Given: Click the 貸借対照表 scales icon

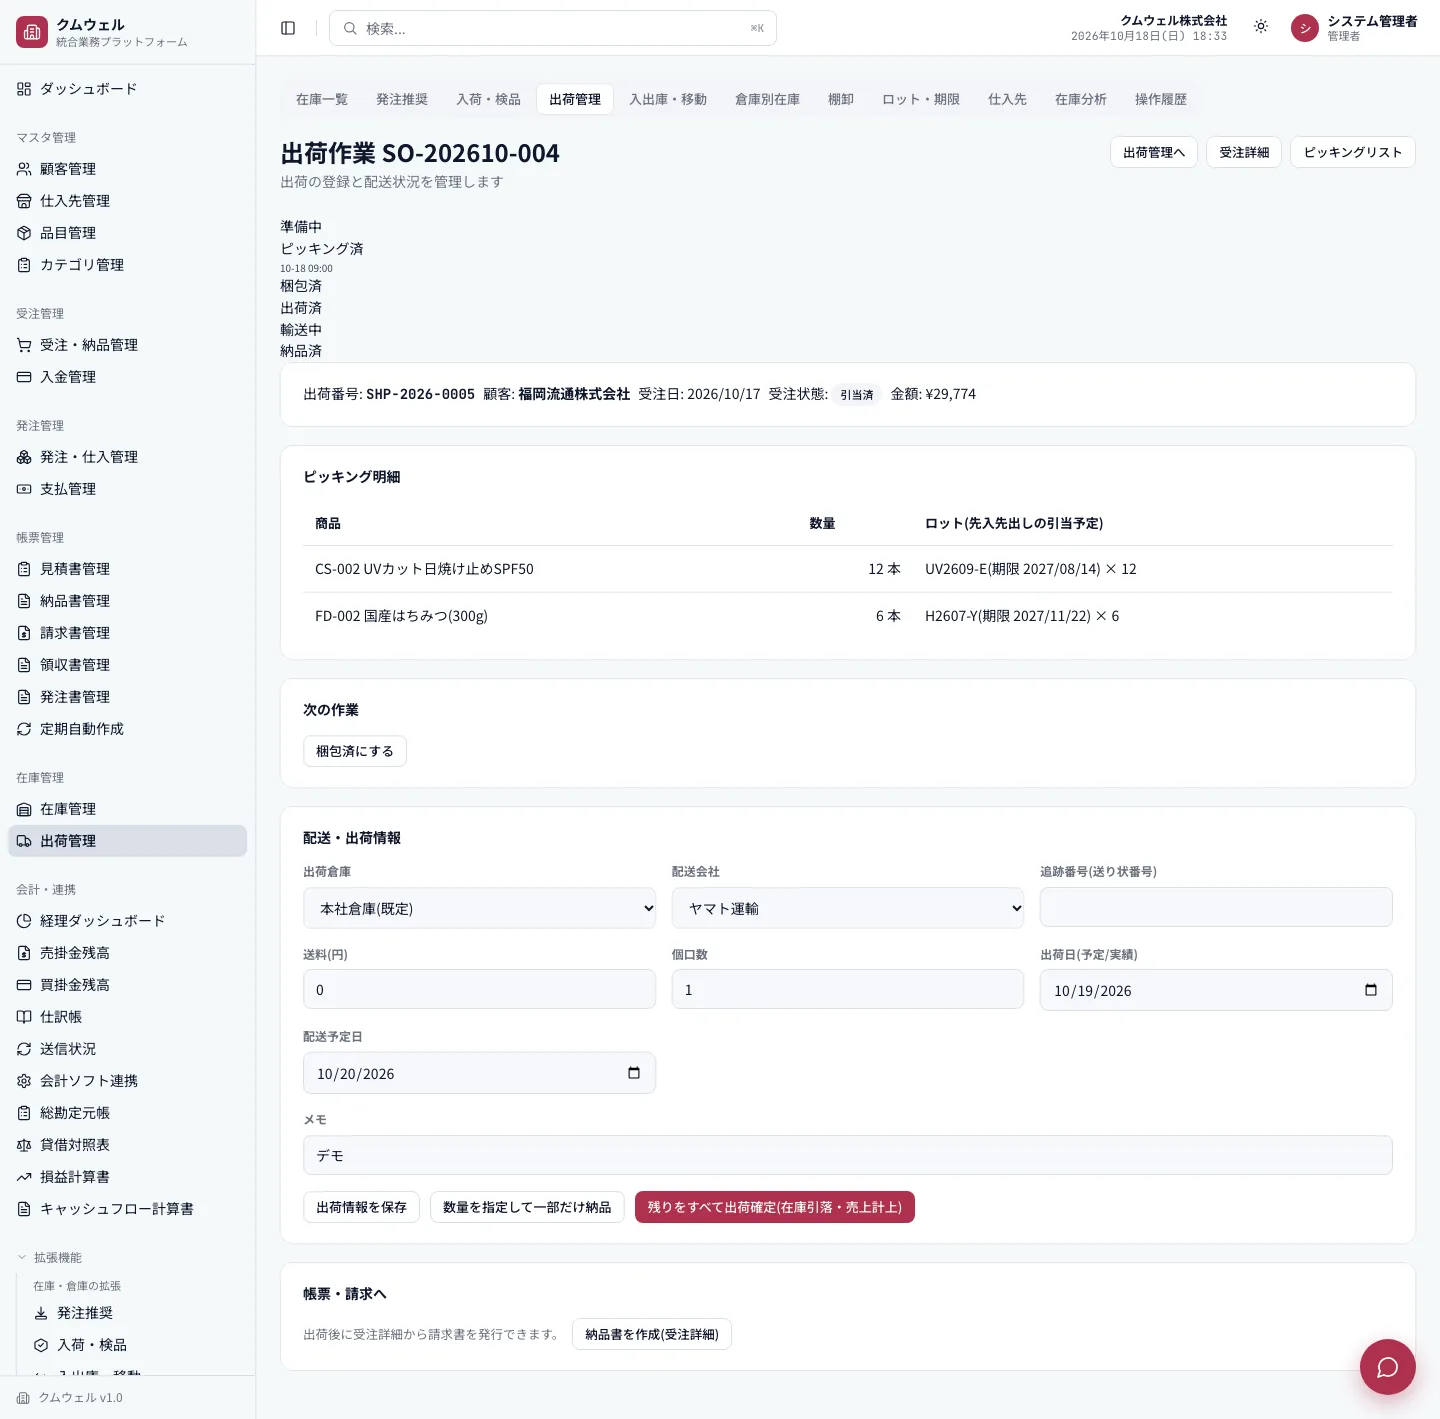Looking at the screenshot, I should (x=24, y=1145).
